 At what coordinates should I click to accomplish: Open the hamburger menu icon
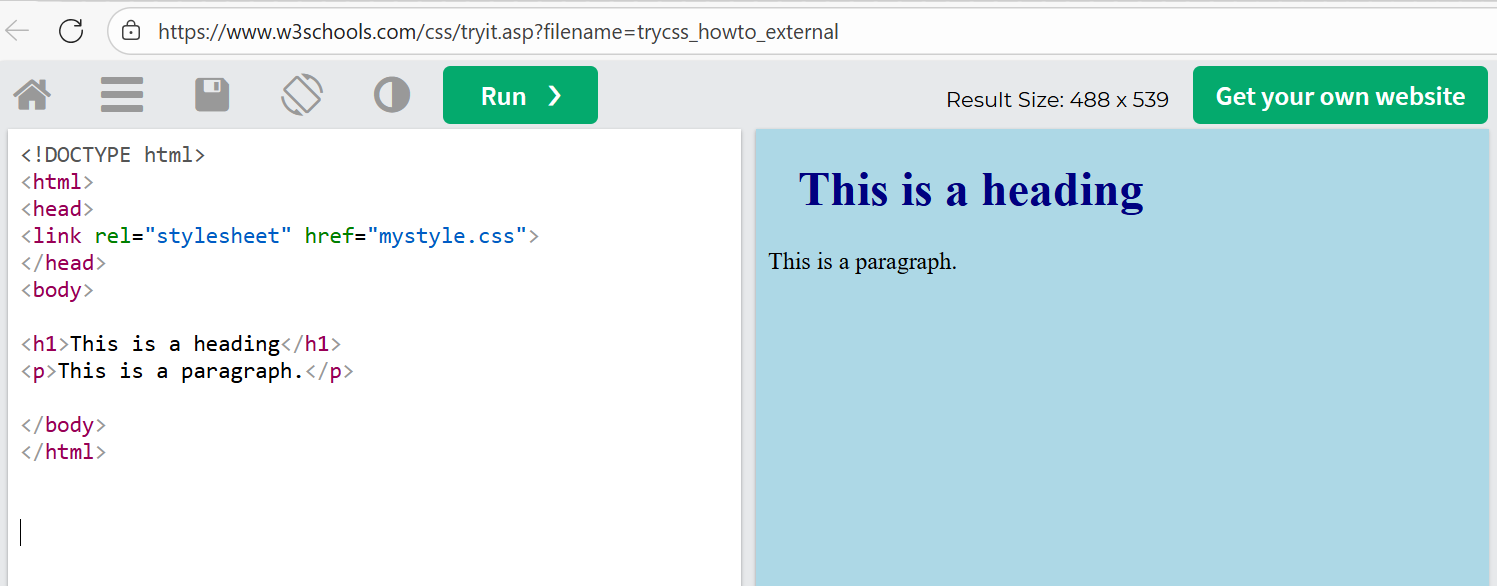(x=122, y=96)
